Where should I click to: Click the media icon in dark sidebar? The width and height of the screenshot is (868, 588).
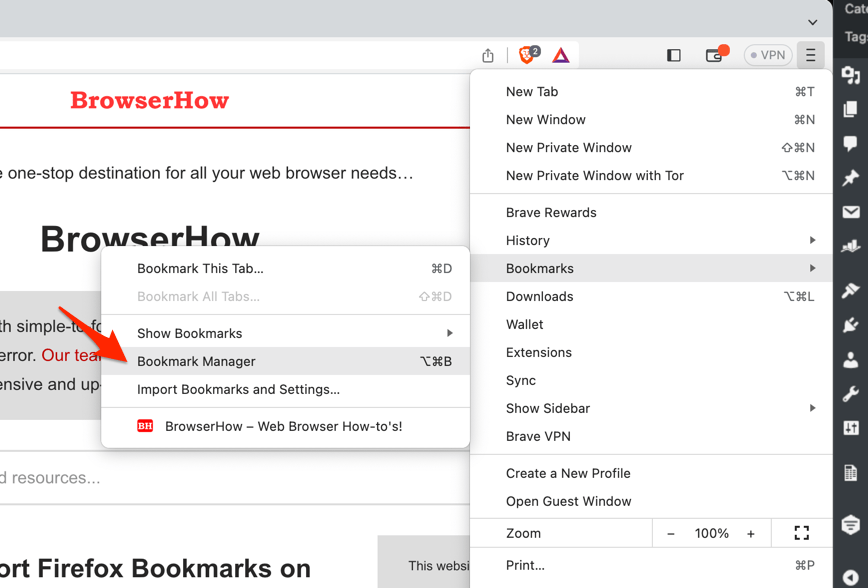click(x=851, y=75)
